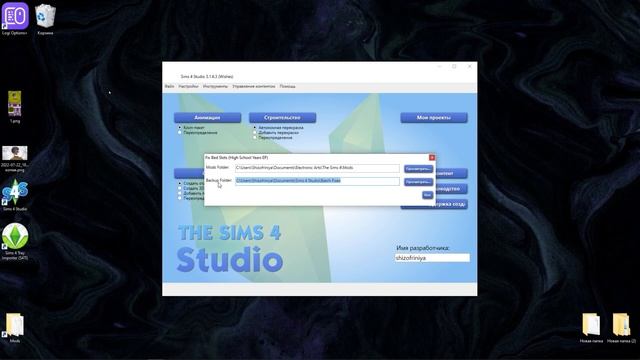Open Мои проекты
This screenshot has width=640, height=360.
click(x=434, y=118)
